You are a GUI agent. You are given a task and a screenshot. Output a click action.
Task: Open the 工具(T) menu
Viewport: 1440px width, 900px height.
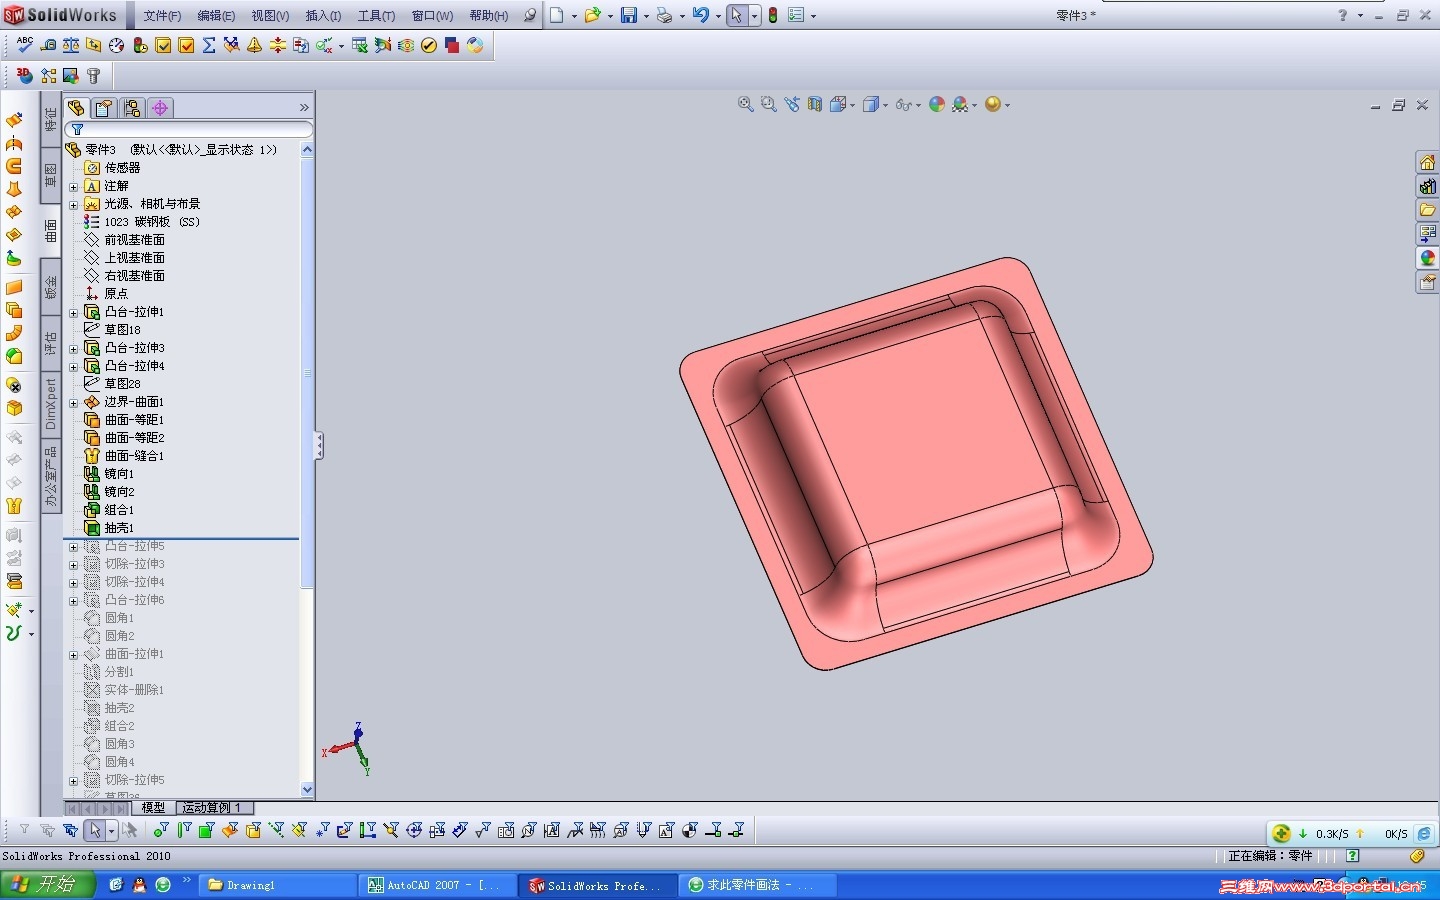[376, 15]
